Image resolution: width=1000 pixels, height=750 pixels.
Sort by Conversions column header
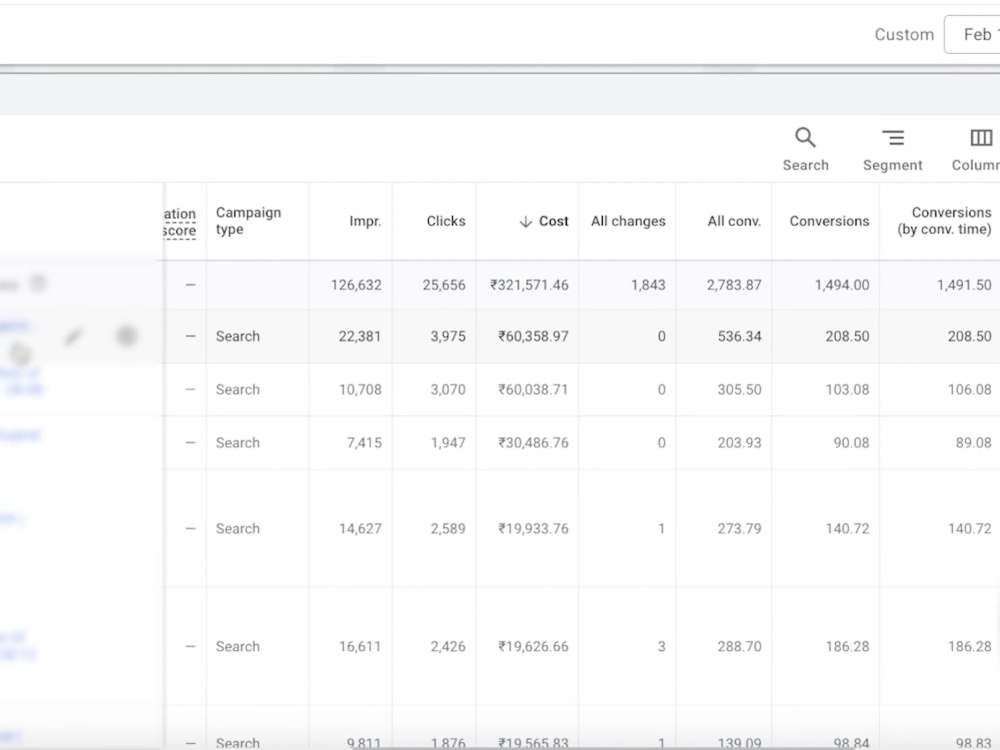(x=829, y=221)
